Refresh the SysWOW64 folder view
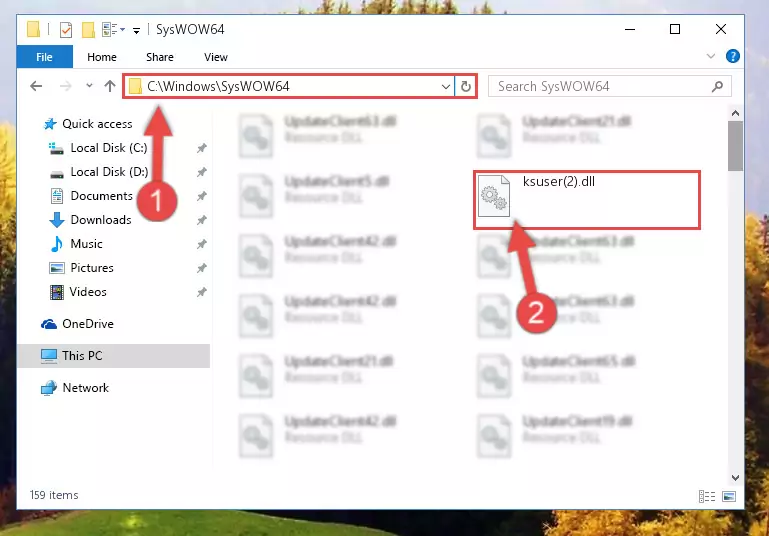769x536 pixels. 465,87
